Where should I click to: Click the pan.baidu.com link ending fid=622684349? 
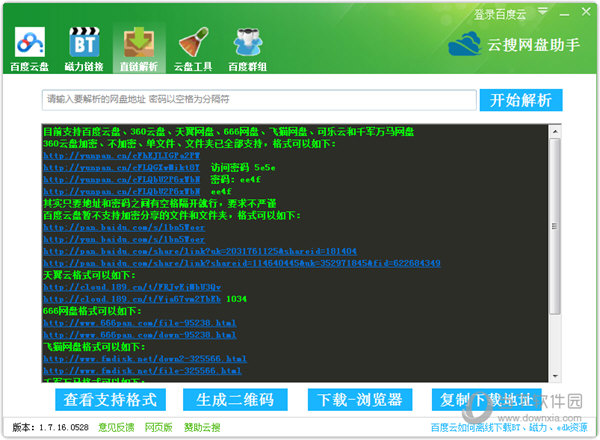pyautogui.click(x=242, y=263)
